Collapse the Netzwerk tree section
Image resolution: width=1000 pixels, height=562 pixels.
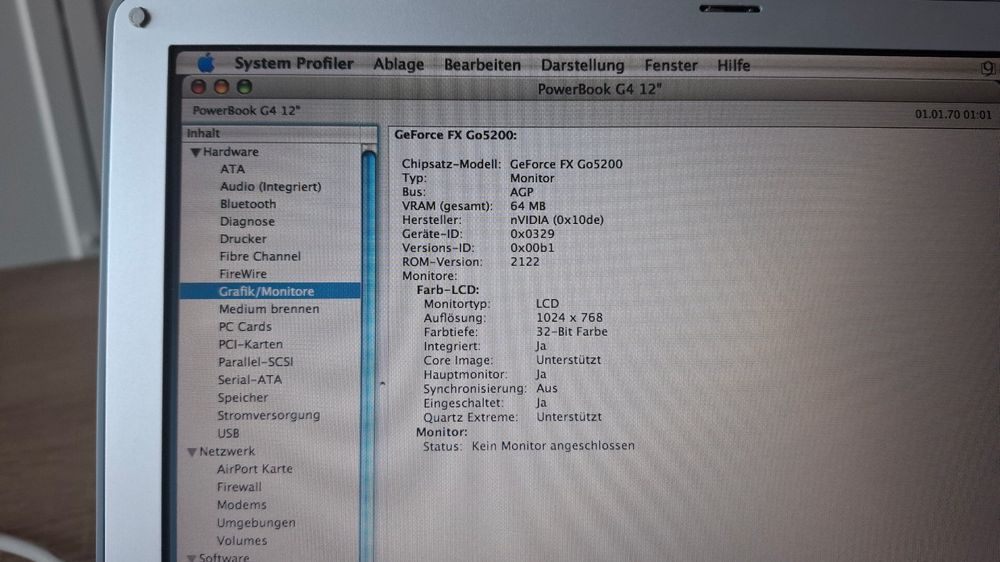click(x=192, y=452)
